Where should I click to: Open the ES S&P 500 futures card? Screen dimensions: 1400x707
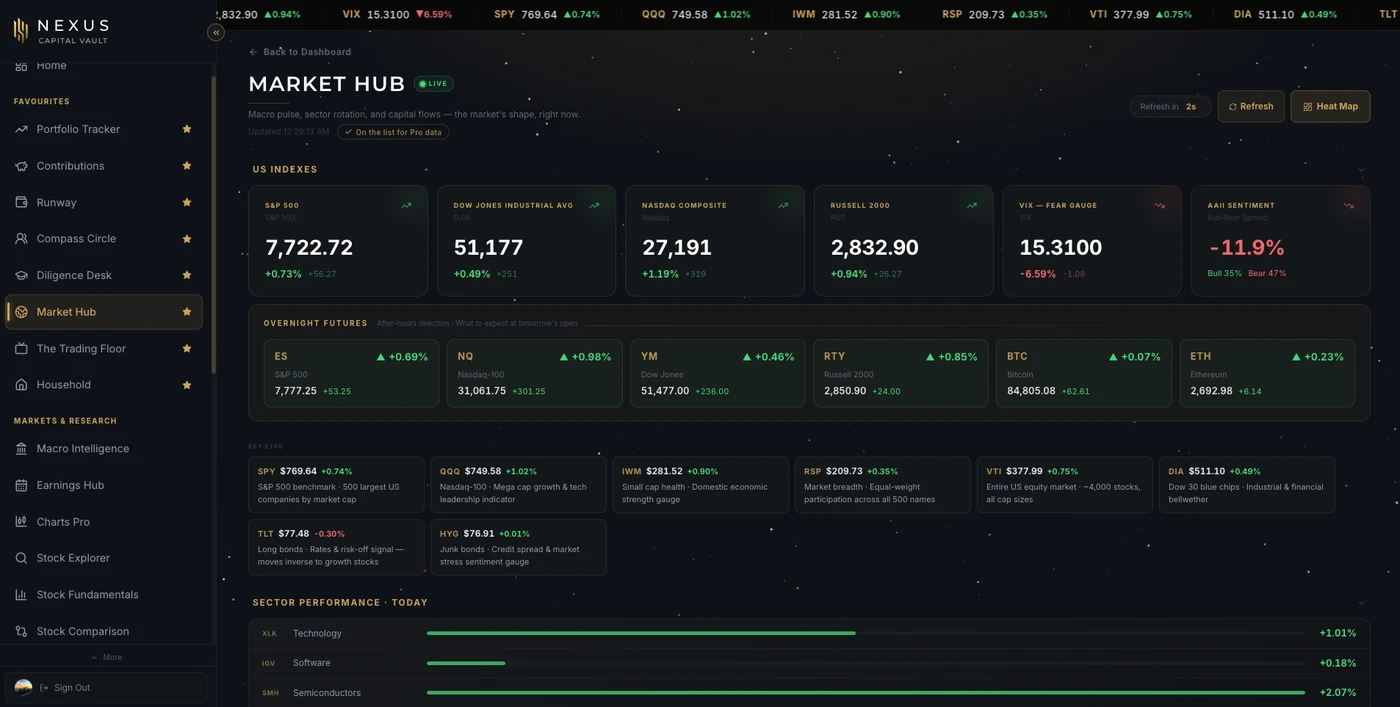click(x=351, y=373)
